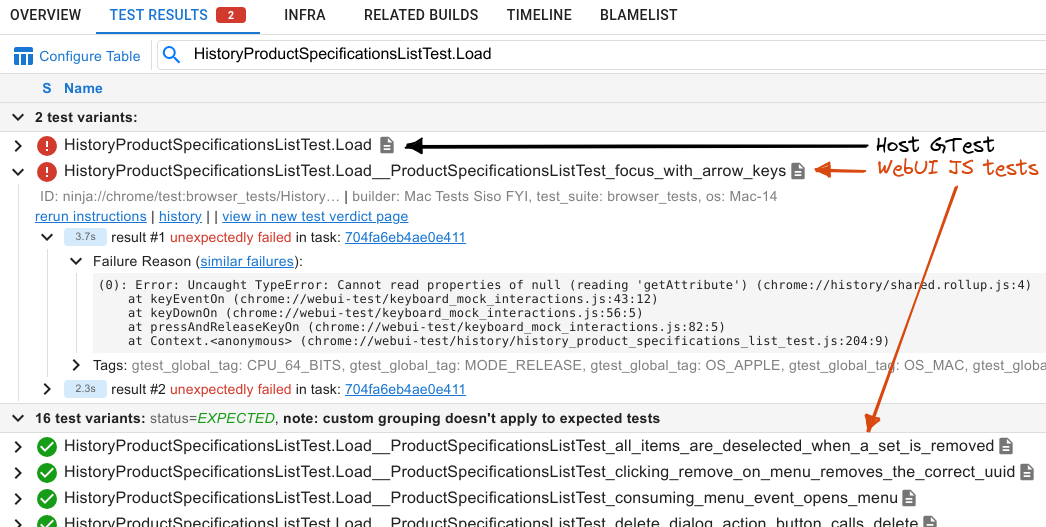Open task 704fa6eb4ae0e411 for result #1
Screen dimensions: 1046x527
click(405, 237)
